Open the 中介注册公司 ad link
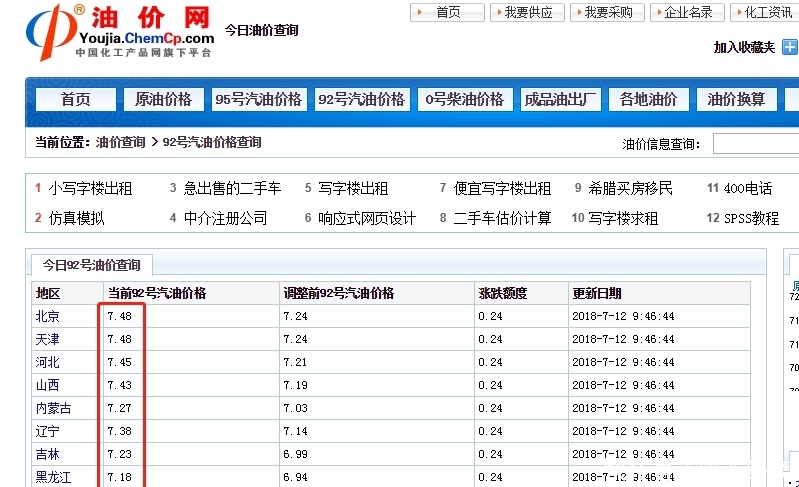This screenshot has height=487, width=799. (x=226, y=218)
